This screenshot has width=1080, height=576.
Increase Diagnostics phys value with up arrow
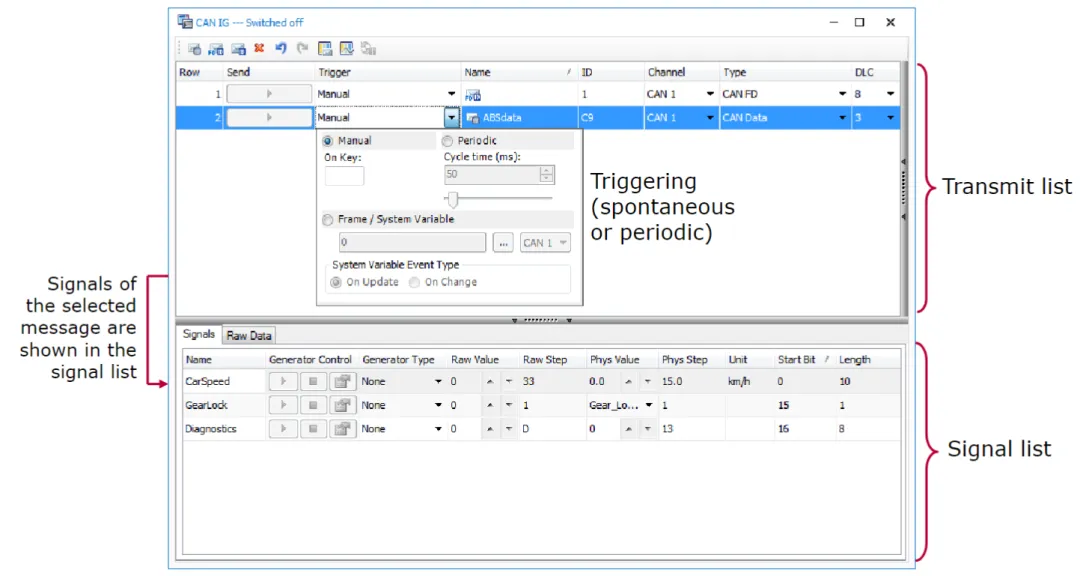(x=628, y=429)
